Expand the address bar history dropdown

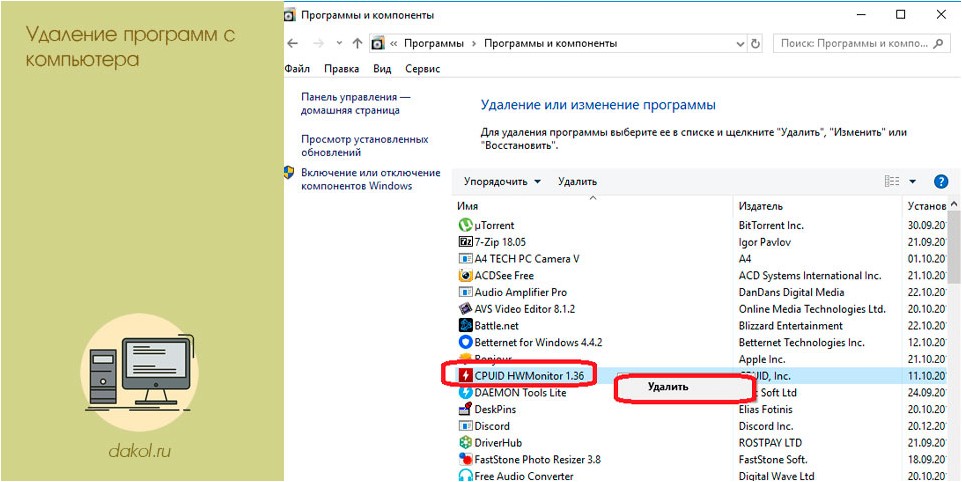pos(740,44)
